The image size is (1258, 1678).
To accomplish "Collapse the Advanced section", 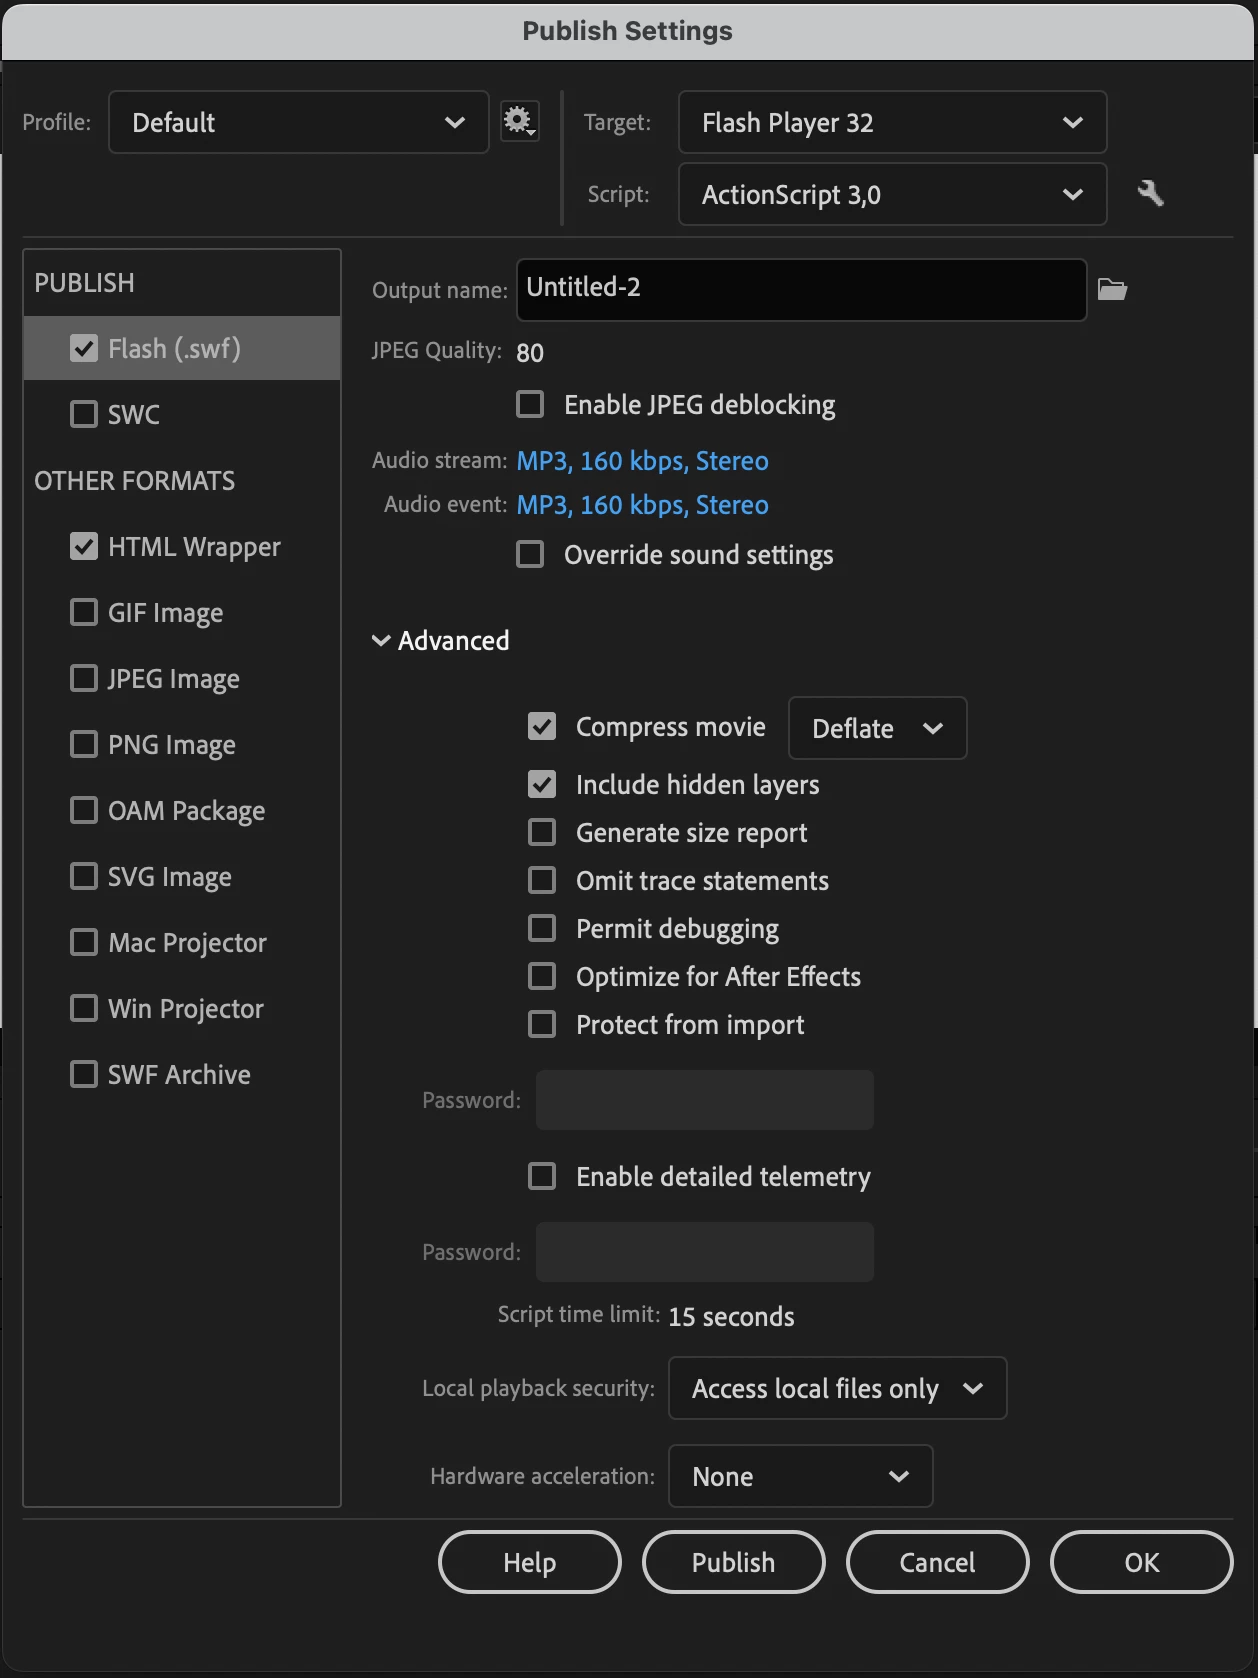I will coord(381,641).
